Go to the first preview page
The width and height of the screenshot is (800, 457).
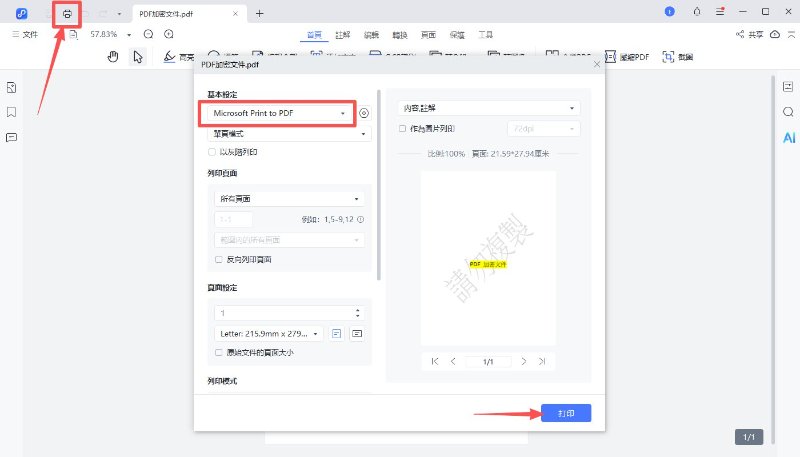435,361
